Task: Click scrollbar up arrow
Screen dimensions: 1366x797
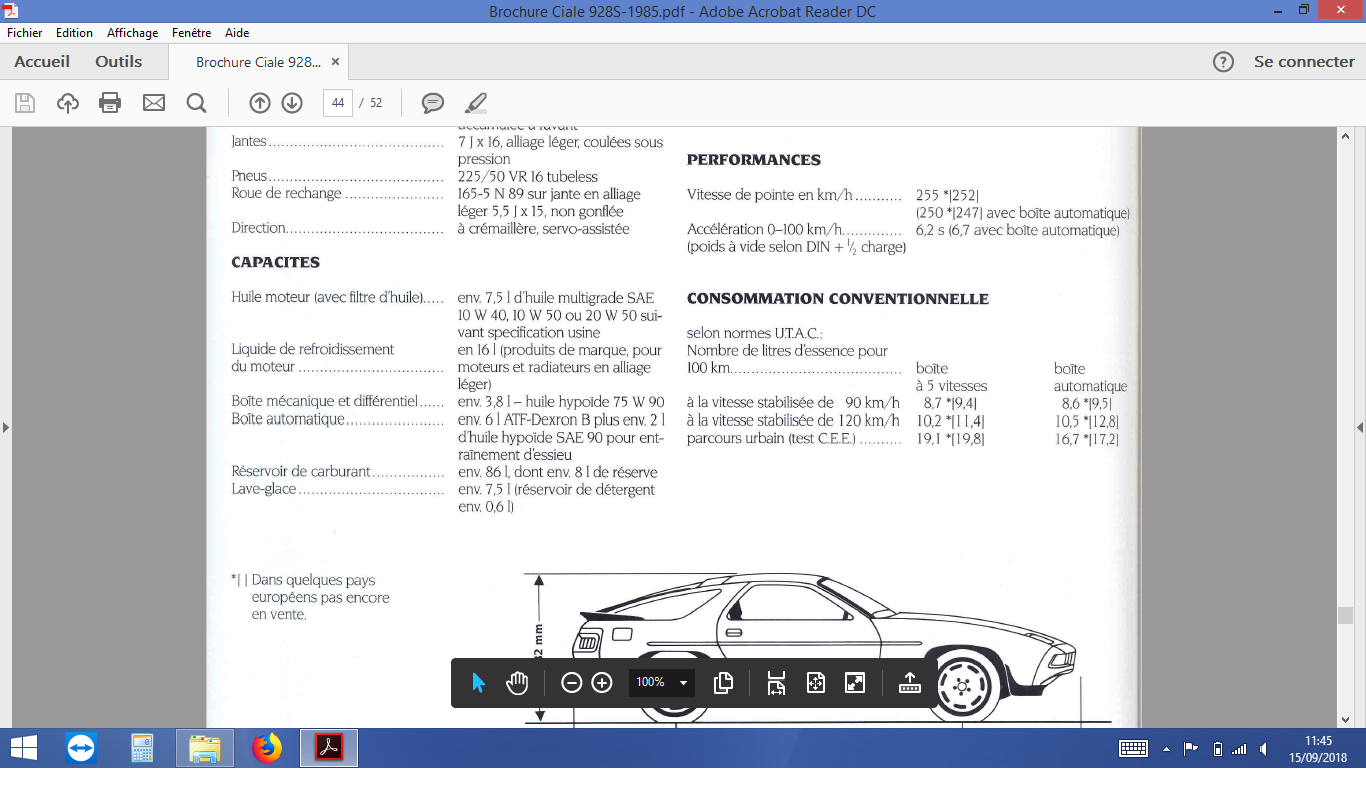Action: pyautogui.click(x=1345, y=136)
